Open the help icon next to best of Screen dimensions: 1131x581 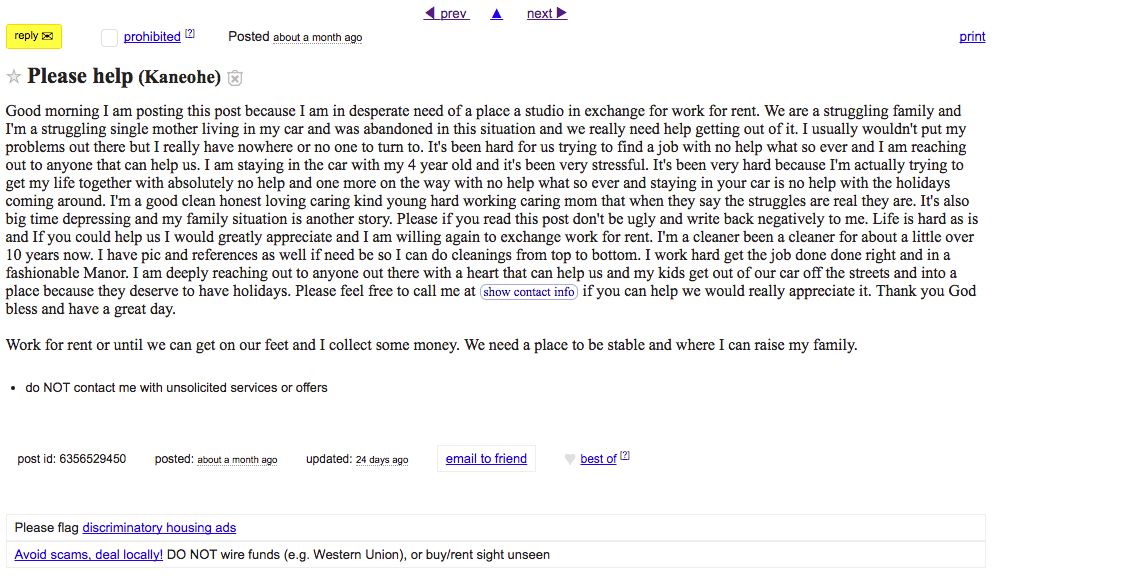[625, 454]
